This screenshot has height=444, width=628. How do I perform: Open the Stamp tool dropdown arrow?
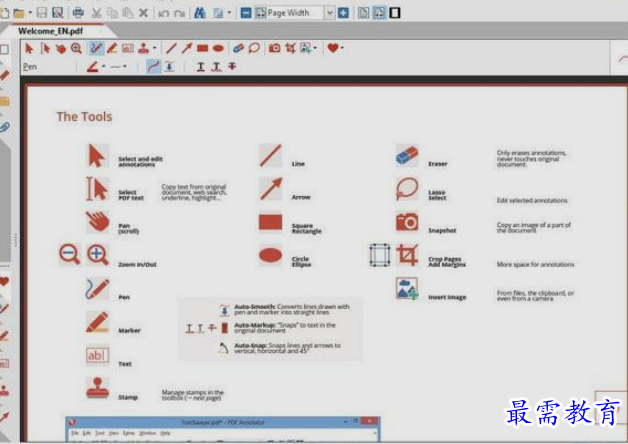[154, 48]
